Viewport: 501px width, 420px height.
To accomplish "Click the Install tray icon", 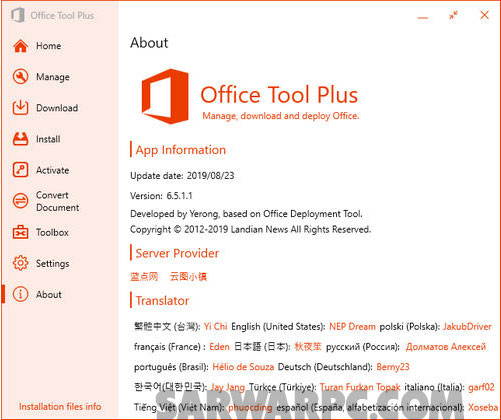I will [x=20, y=139].
